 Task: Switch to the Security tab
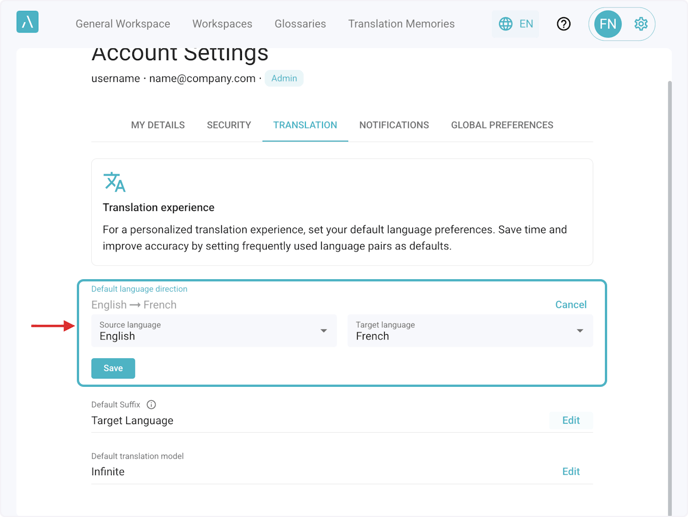pos(229,125)
